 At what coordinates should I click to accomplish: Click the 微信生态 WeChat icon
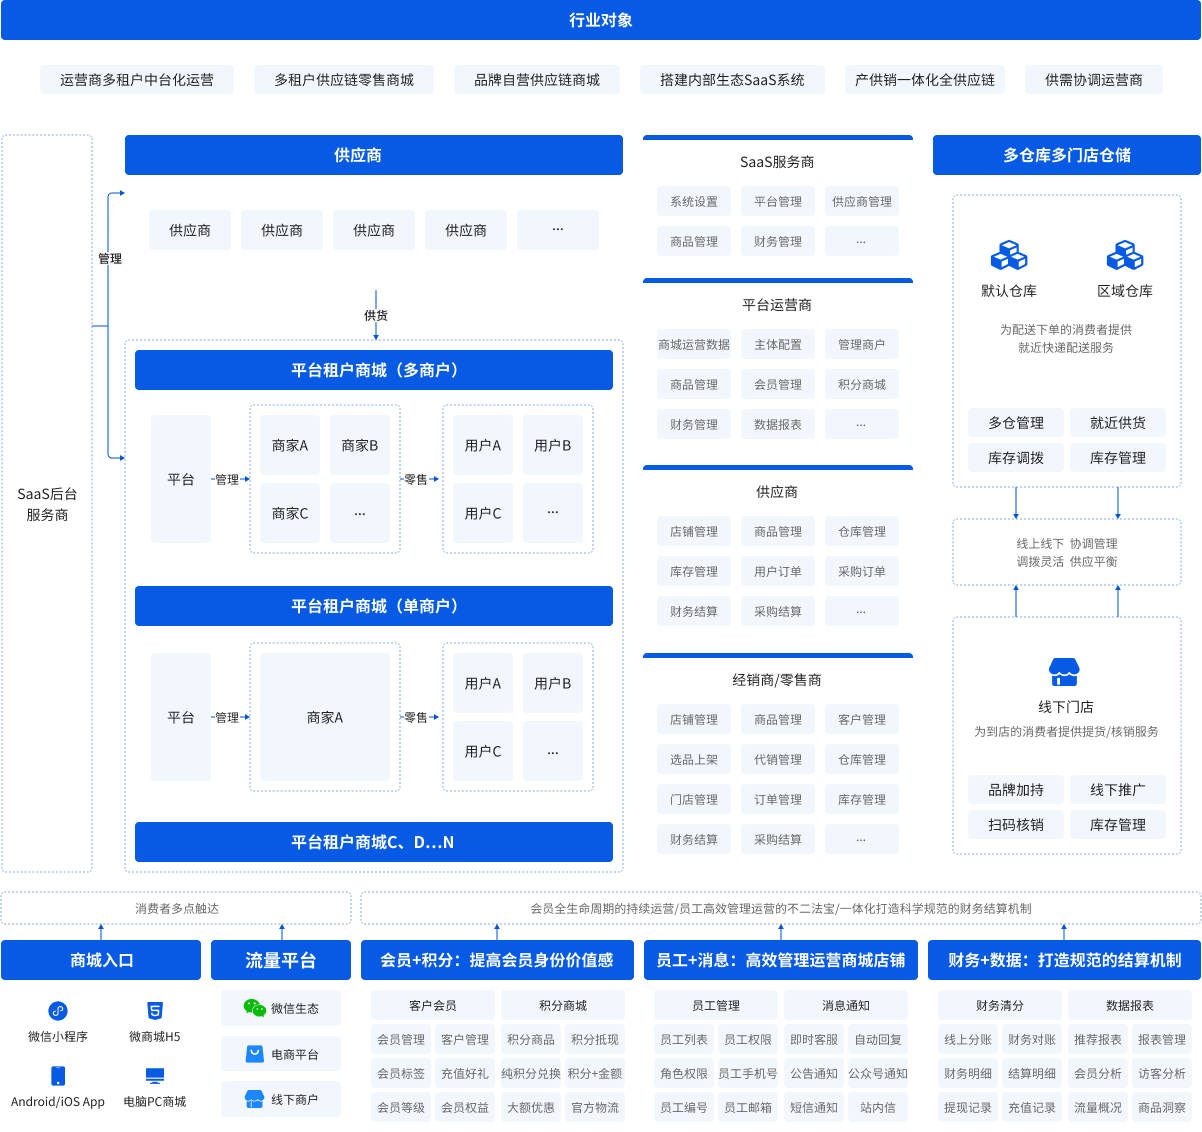(x=255, y=1008)
